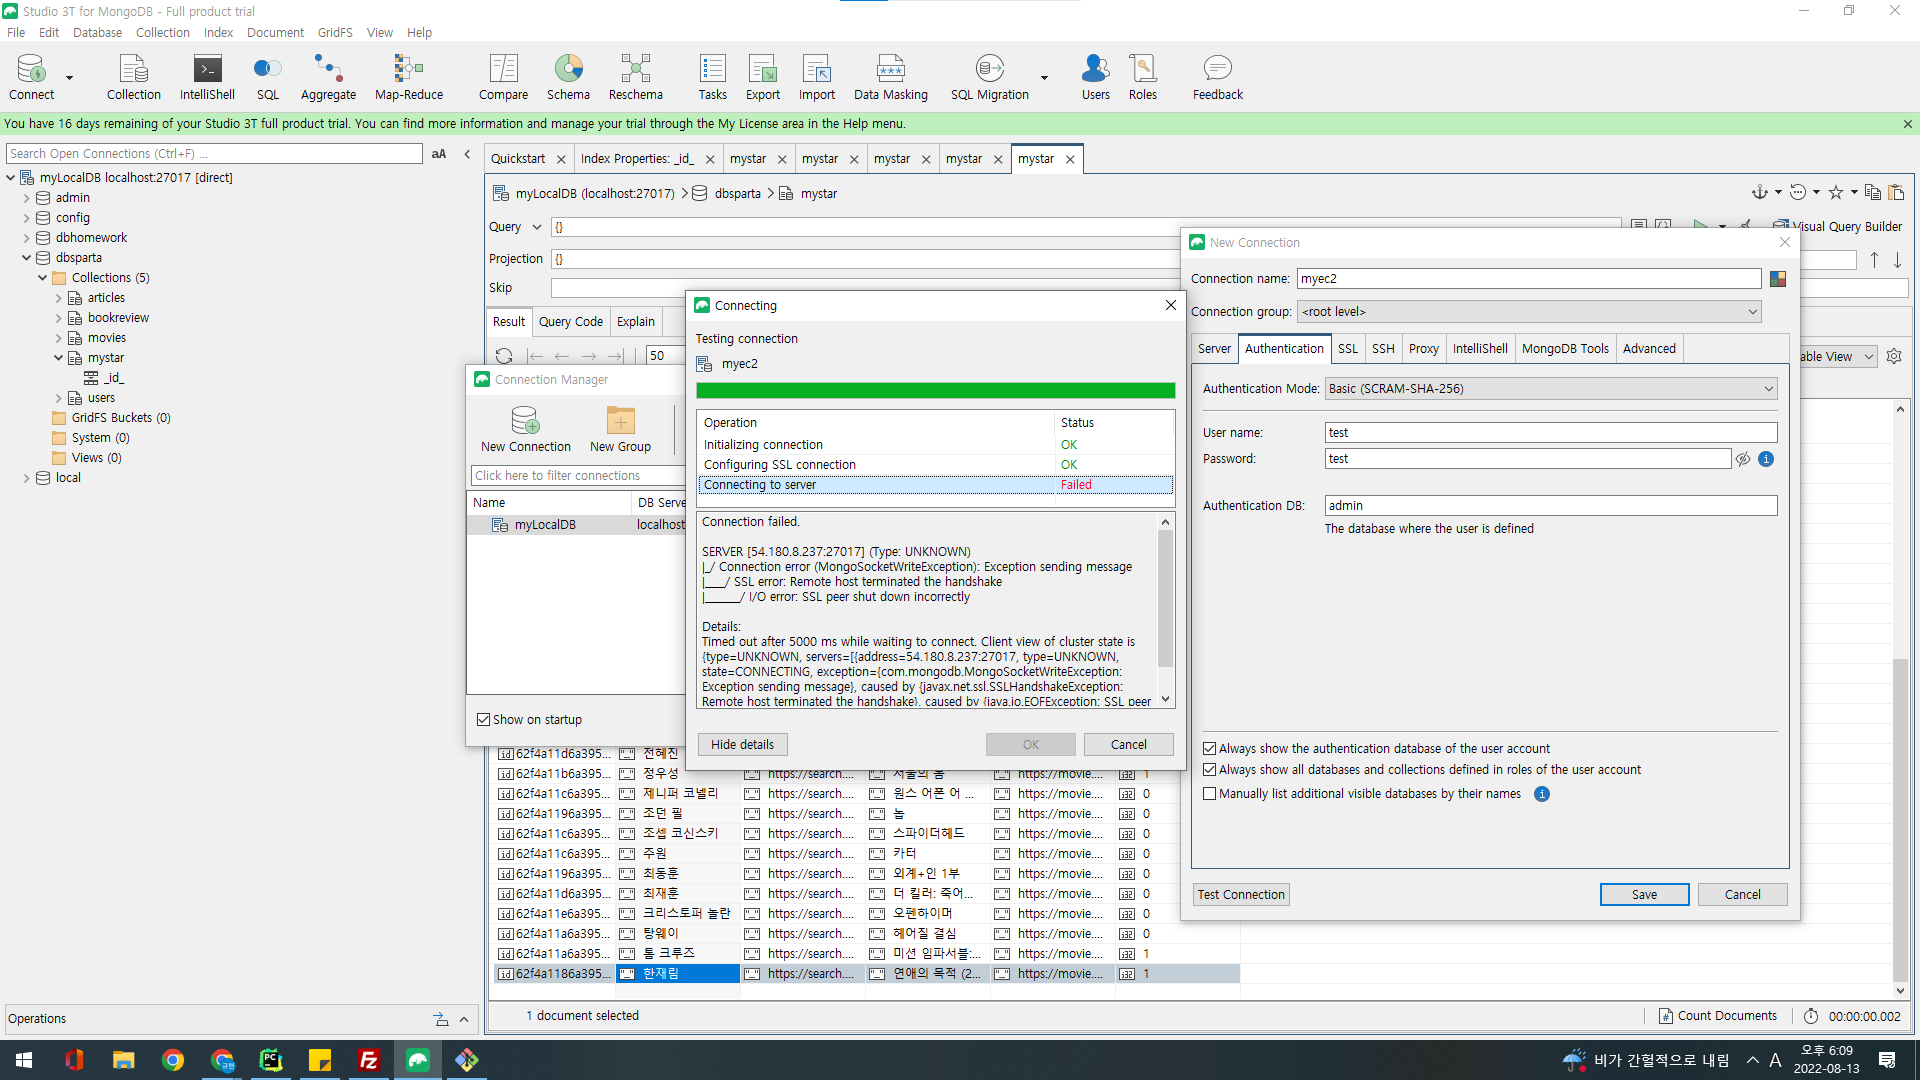Open the Collection toolbar icon

(x=133, y=77)
